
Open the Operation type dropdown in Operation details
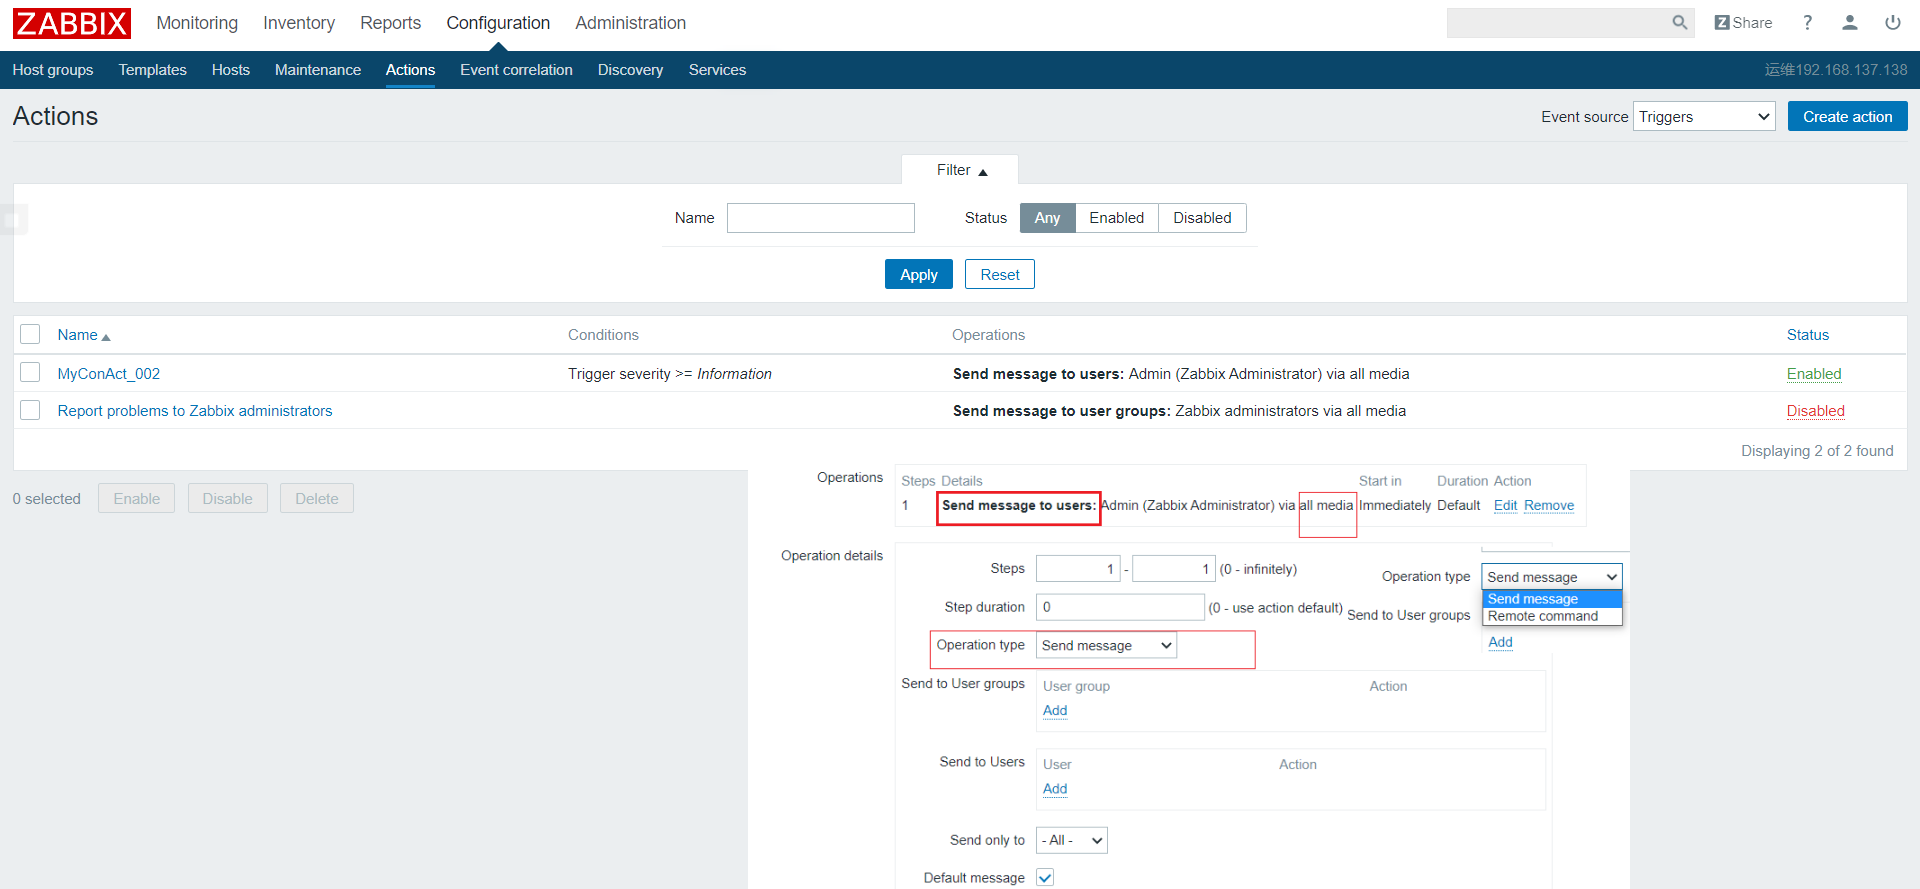[1107, 645]
